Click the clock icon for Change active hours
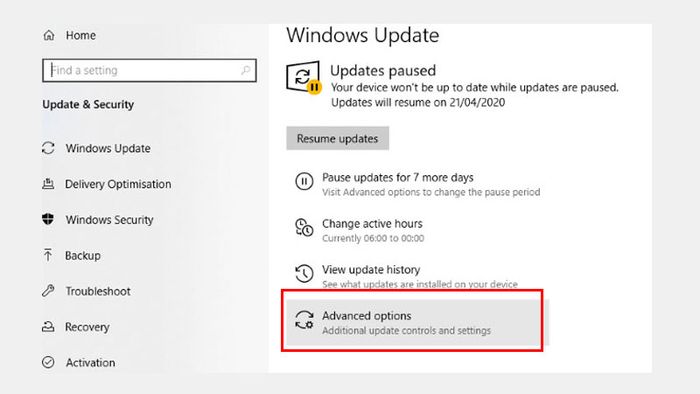Viewport: 700px width, 394px height. click(304, 228)
